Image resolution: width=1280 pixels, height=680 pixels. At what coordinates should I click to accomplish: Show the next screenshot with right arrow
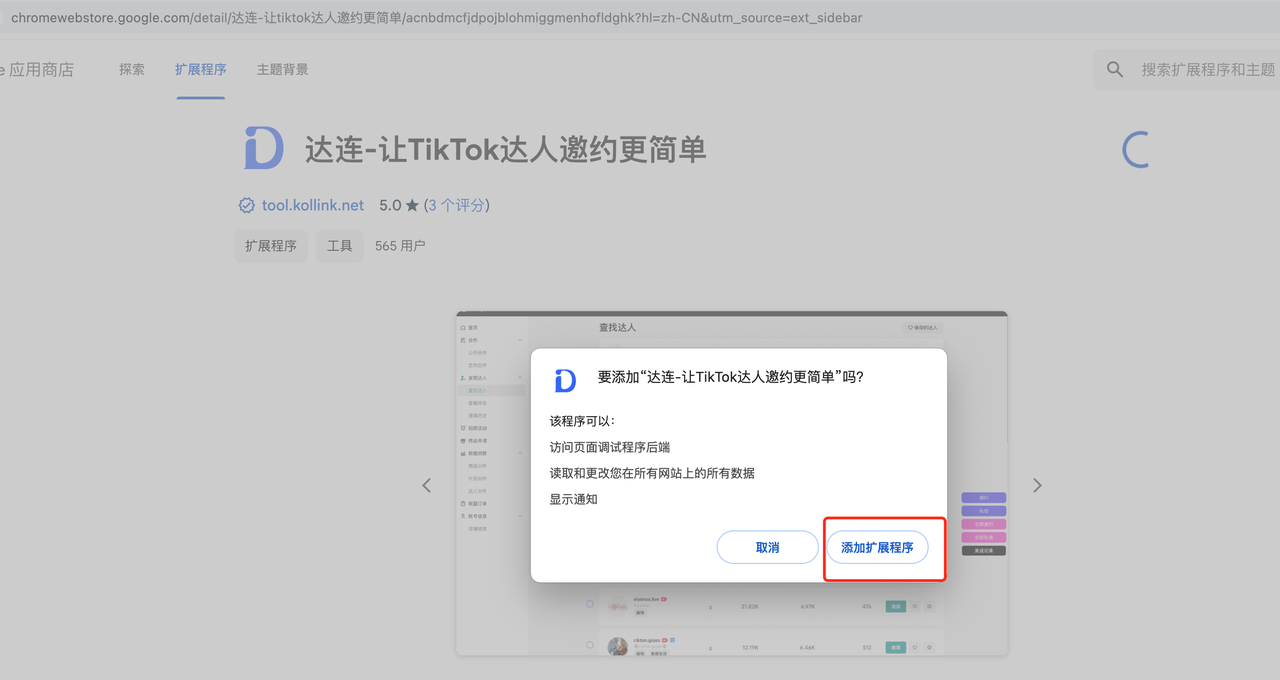point(1037,485)
